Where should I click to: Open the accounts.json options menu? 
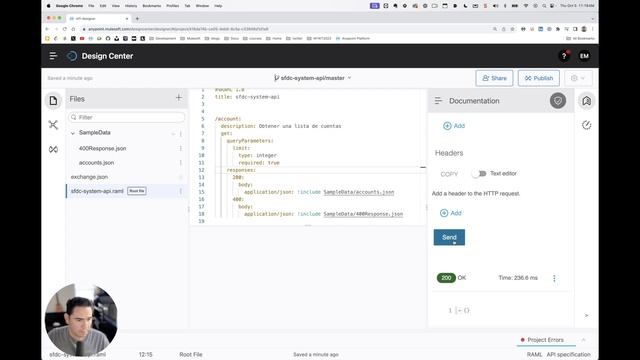click(x=180, y=163)
